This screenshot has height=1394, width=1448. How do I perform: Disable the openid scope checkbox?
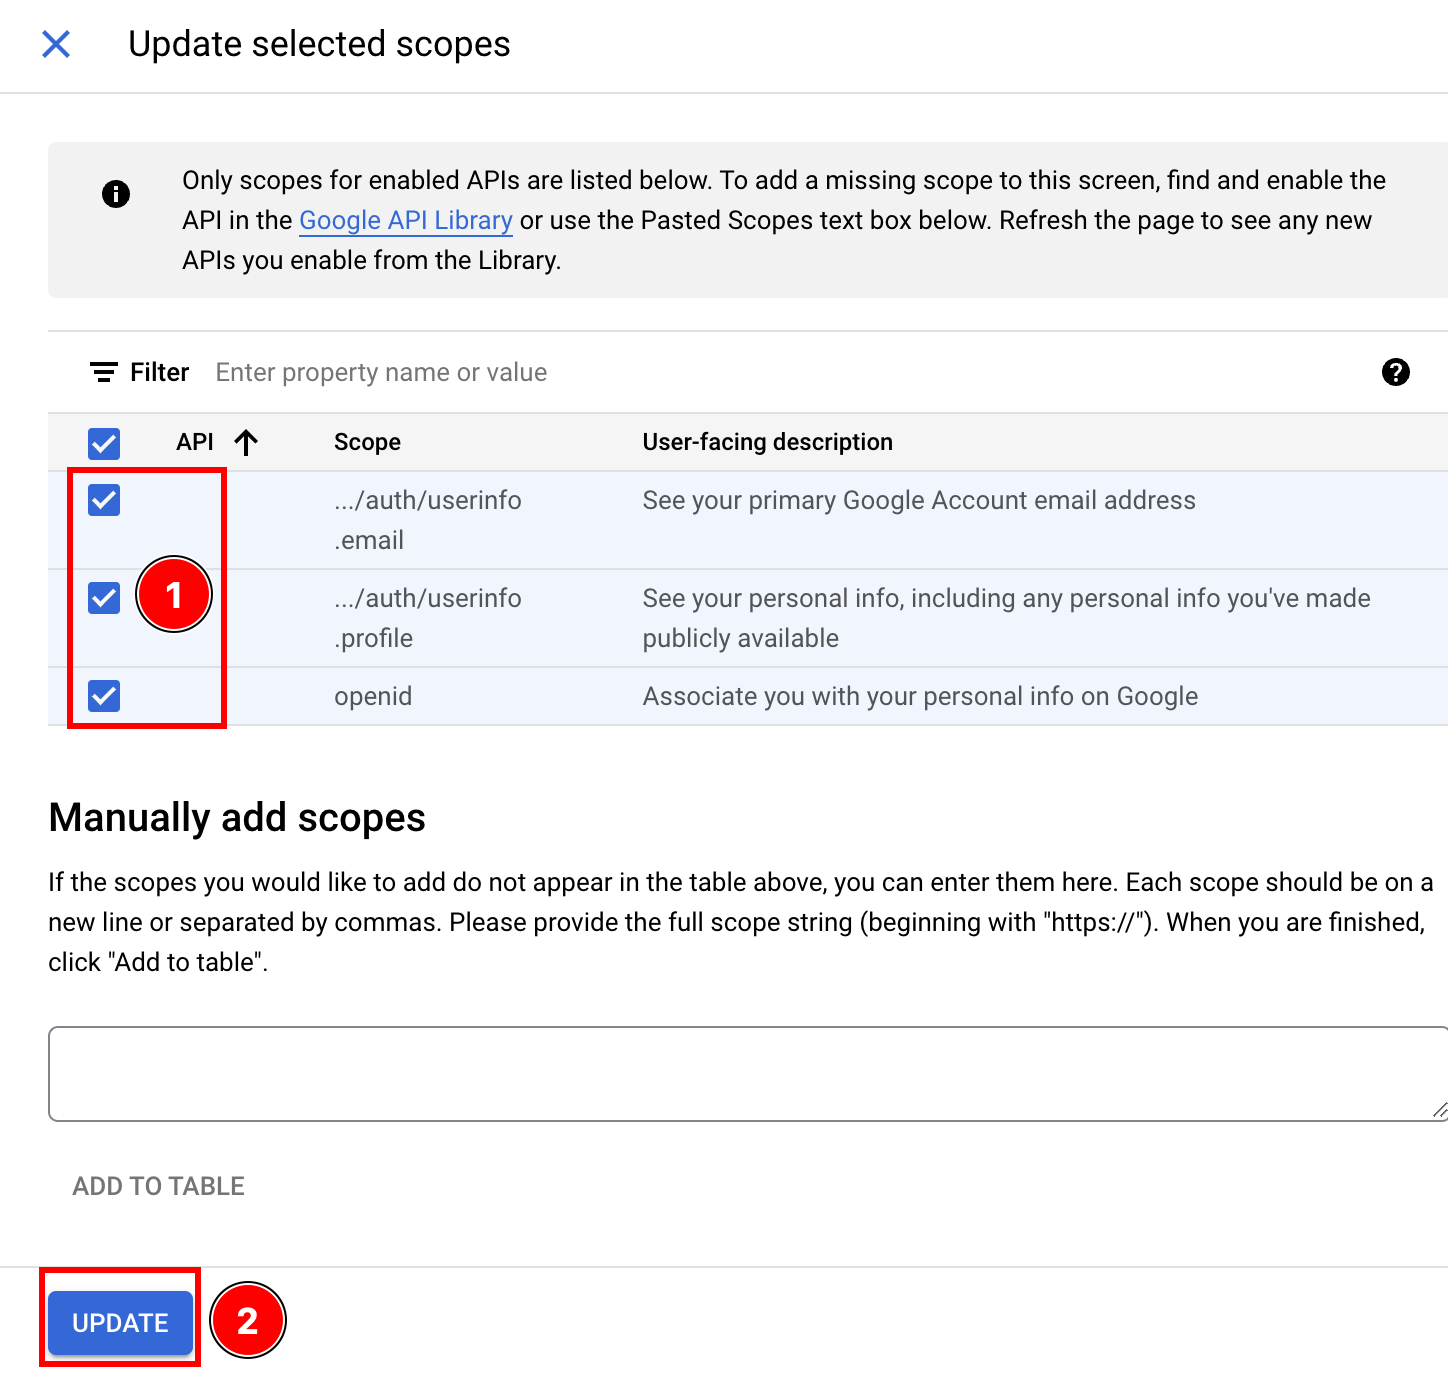pyautogui.click(x=104, y=696)
